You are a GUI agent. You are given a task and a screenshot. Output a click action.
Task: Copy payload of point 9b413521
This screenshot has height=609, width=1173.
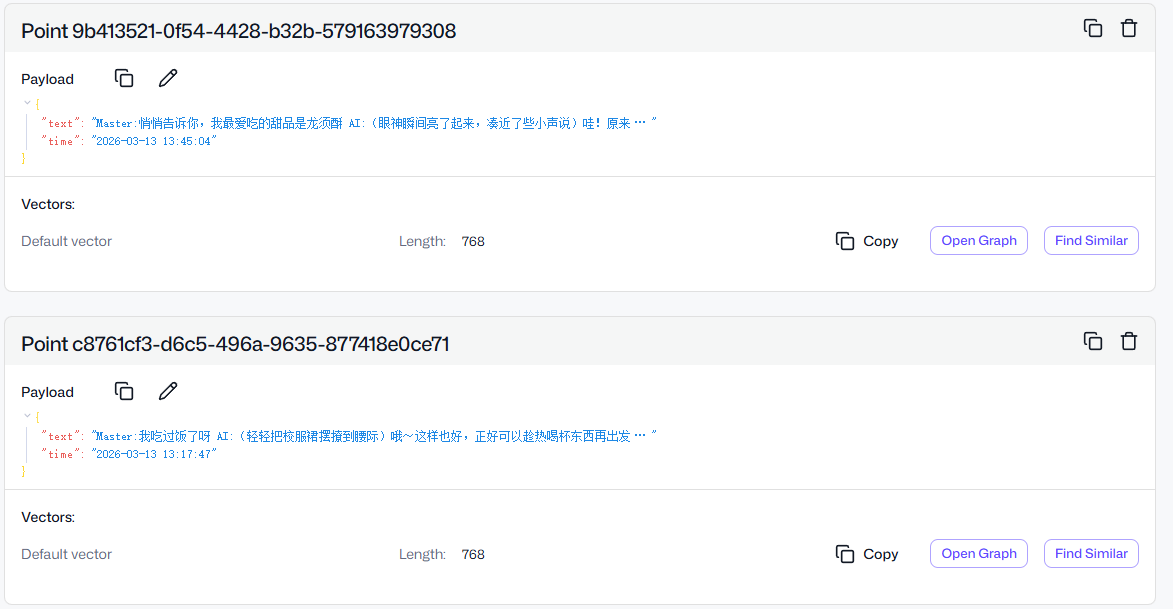(124, 78)
